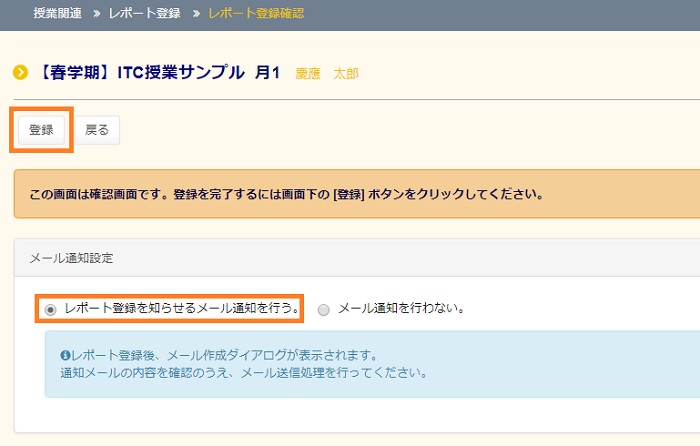This screenshot has height=446, width=700.
Task: Click the orange confirmation notice banner
Action: (357, 194)
